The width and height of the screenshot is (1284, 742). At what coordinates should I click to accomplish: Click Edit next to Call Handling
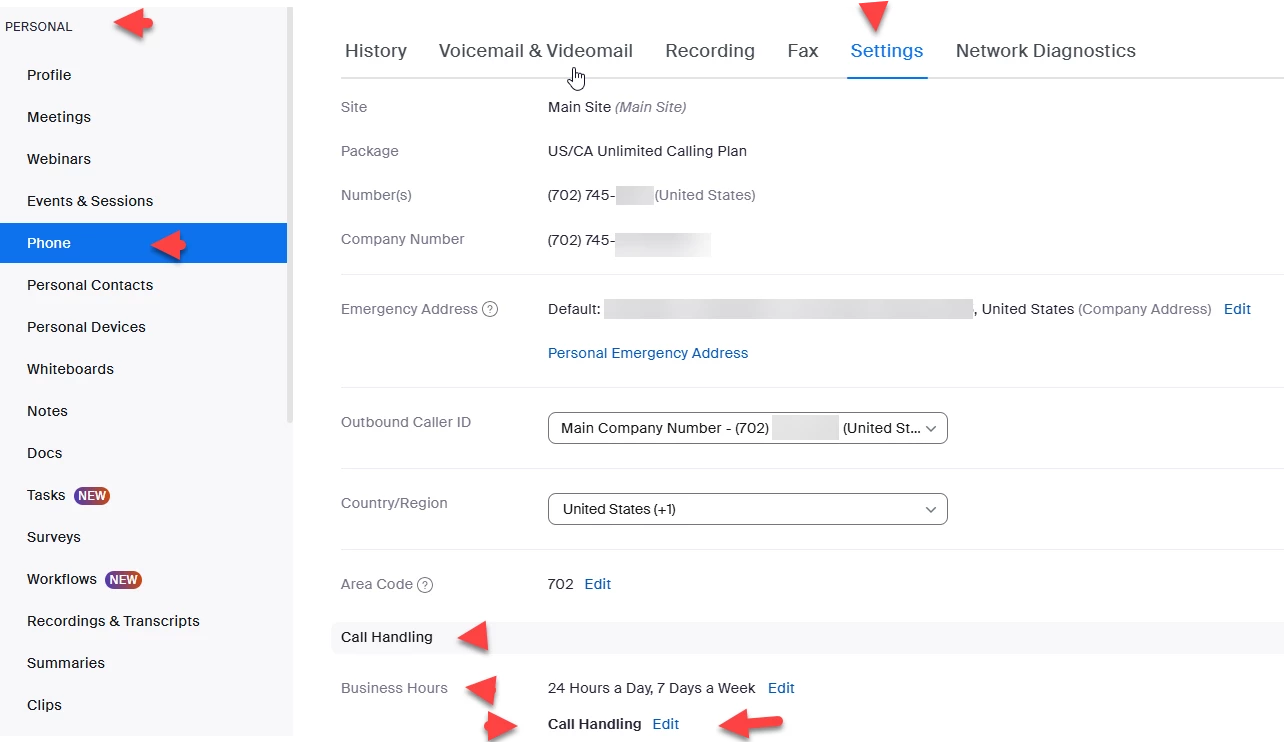pyautogui.click(x=665, y=724)
